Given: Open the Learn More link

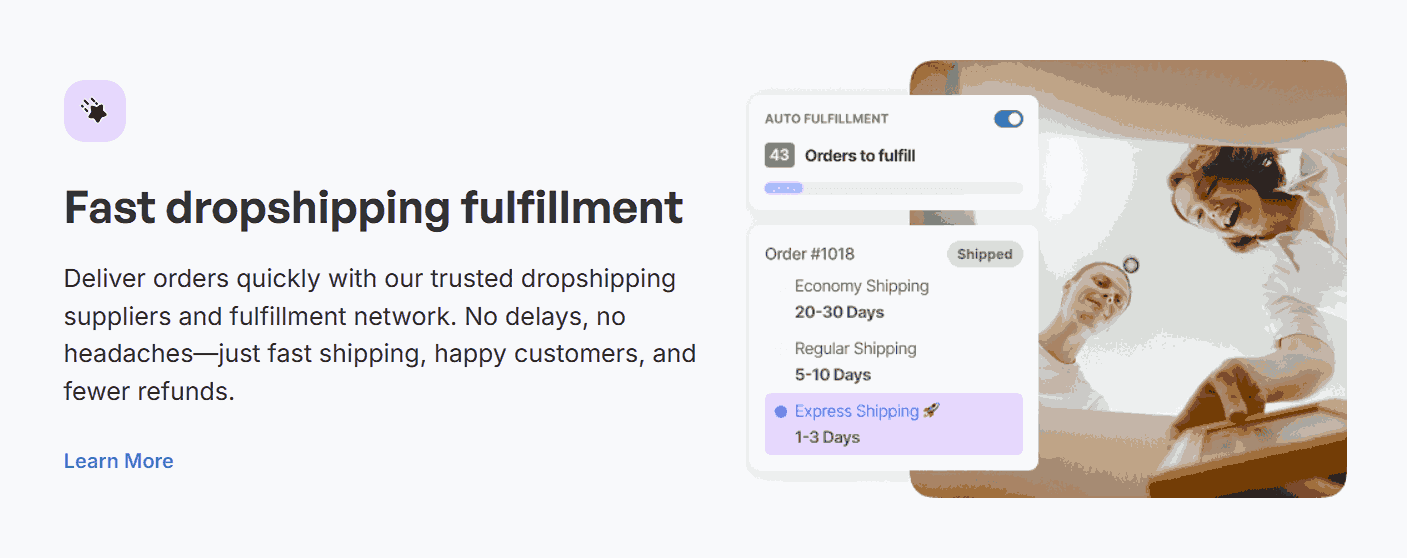Looking at the screenshot, I should point(119,461).
